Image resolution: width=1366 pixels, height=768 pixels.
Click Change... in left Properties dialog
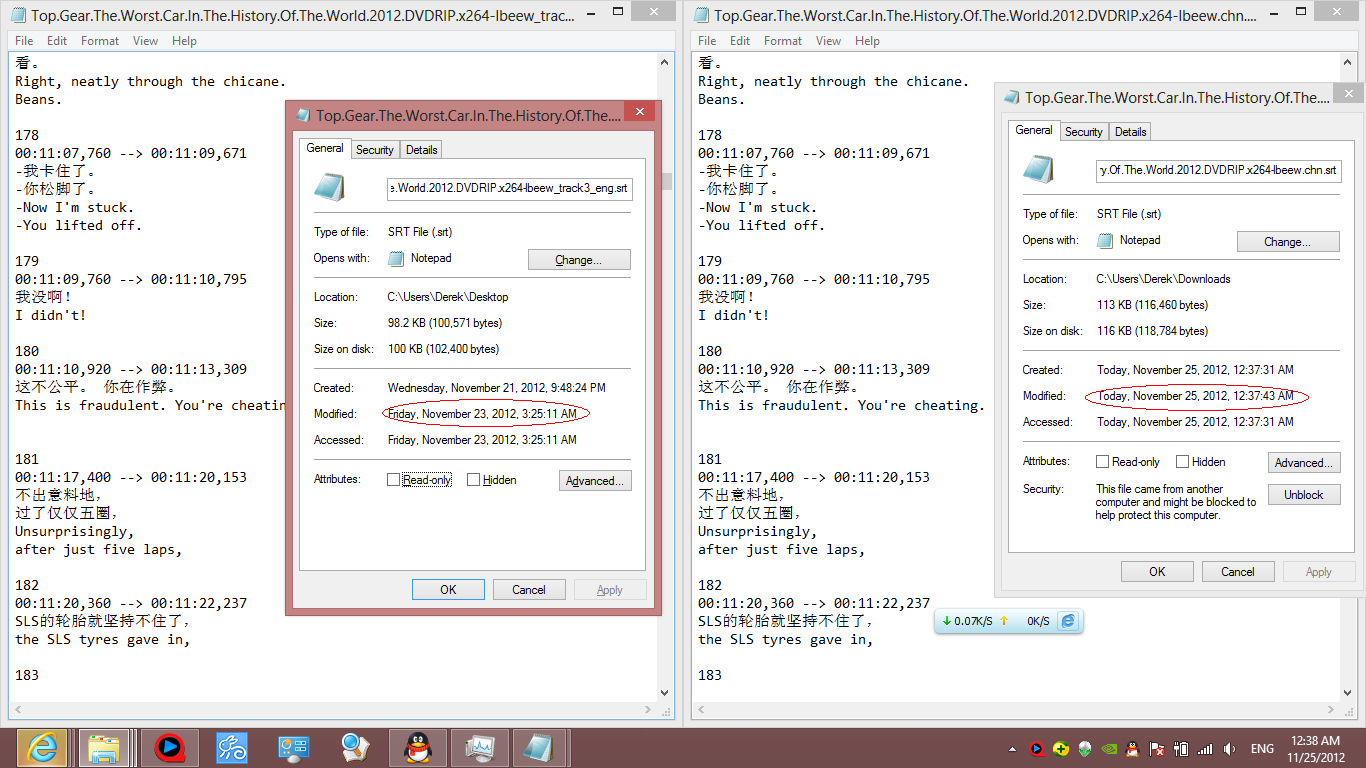[x=579, y=260]
